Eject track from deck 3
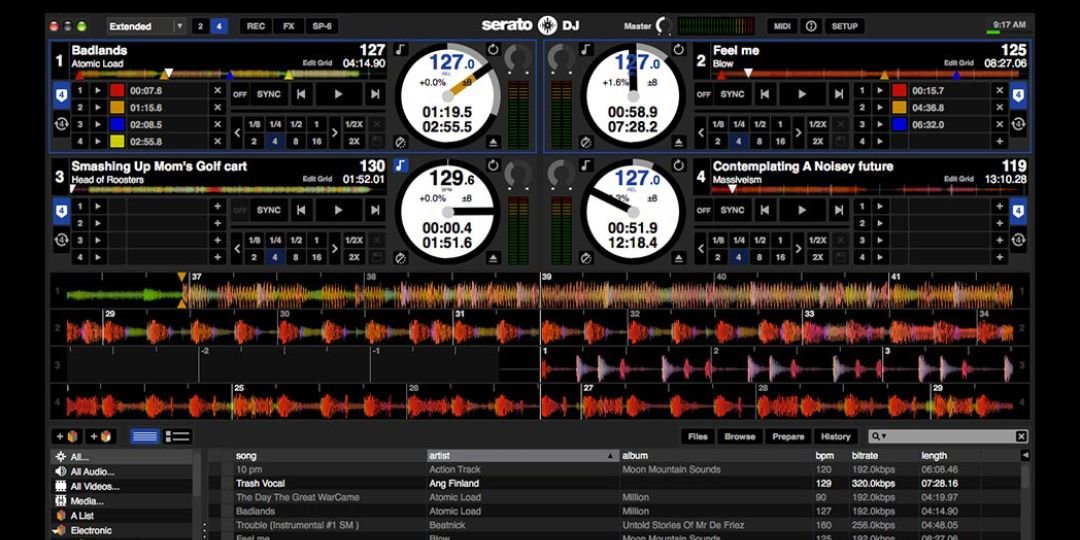The height and width of the screenshot is (540, 1080). point(493,258)
